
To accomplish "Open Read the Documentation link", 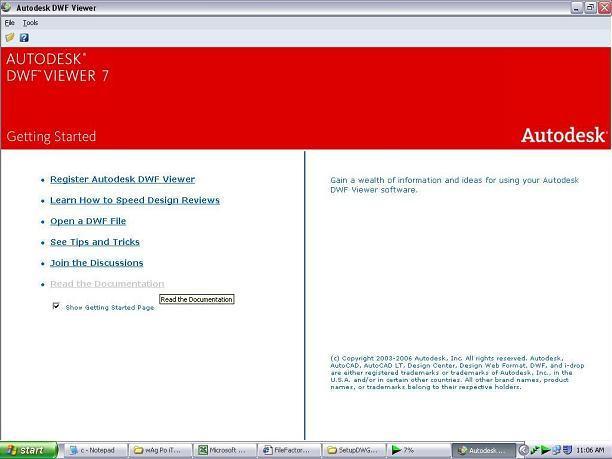I will [107, 284].
